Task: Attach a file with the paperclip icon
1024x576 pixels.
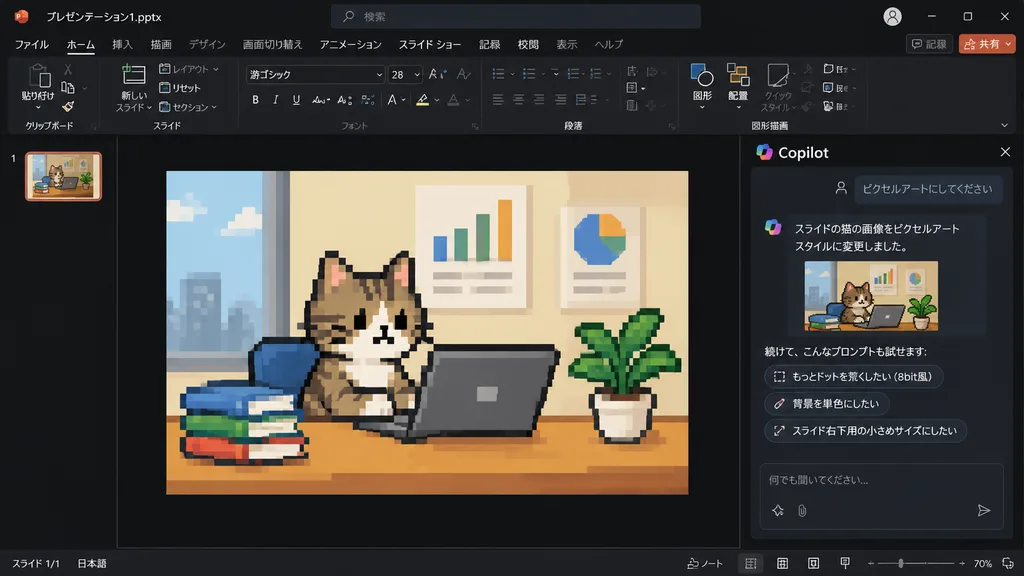Action: tap(802, 511)
